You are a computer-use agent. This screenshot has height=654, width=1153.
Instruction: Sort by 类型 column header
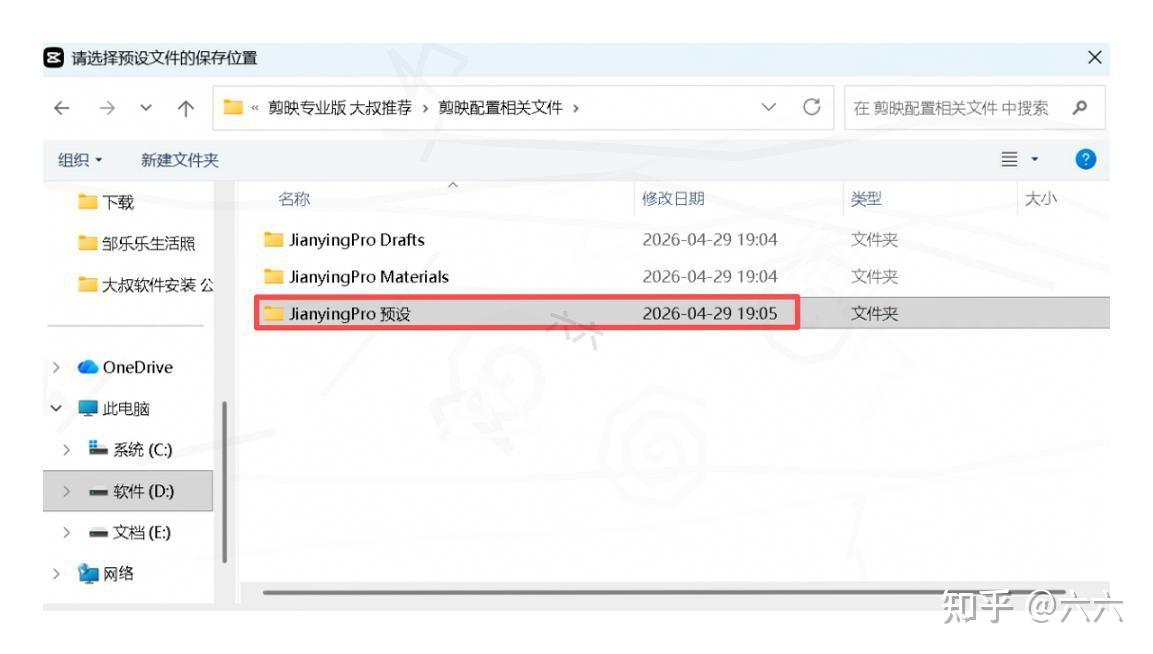866,199
